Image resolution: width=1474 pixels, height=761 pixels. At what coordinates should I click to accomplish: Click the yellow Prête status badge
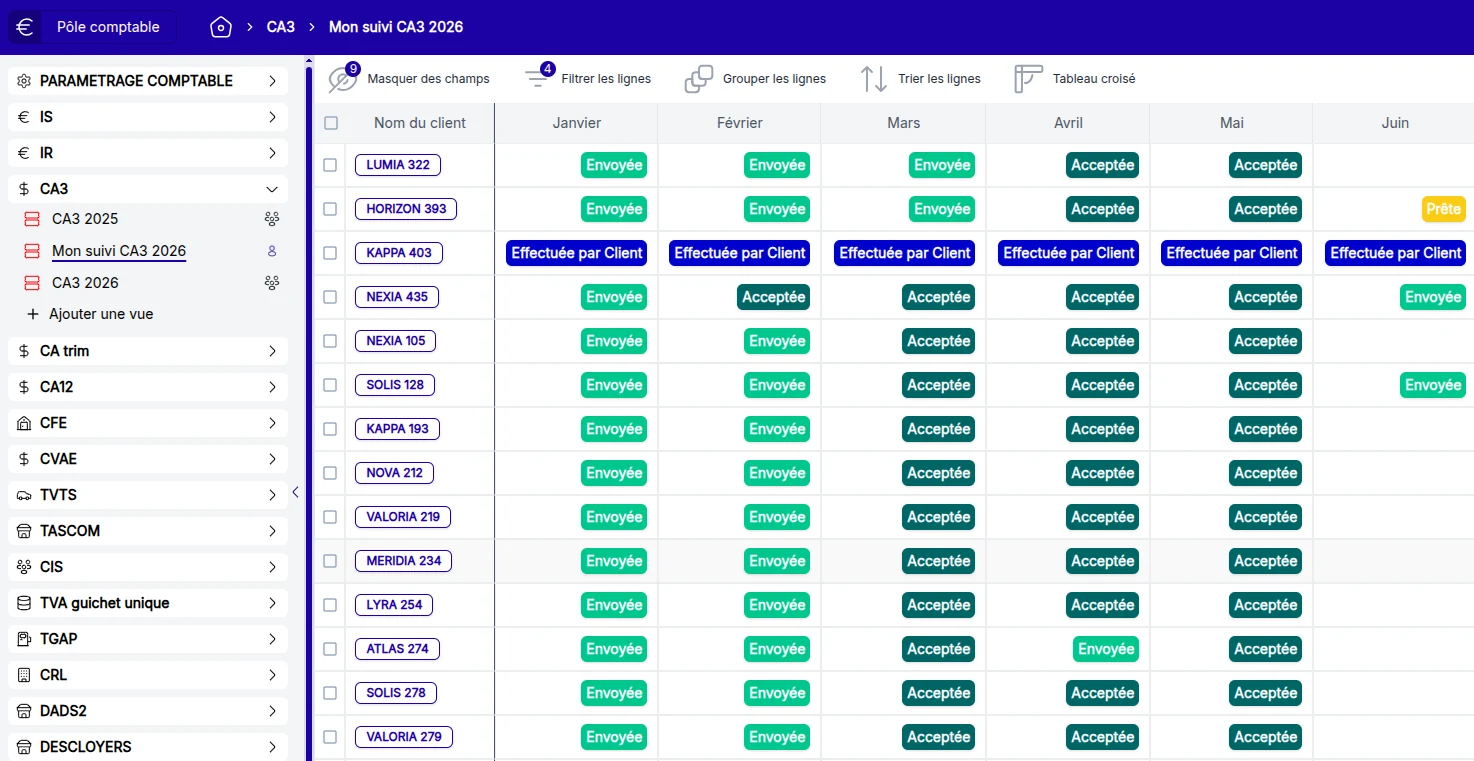[x=1443, y=209]
